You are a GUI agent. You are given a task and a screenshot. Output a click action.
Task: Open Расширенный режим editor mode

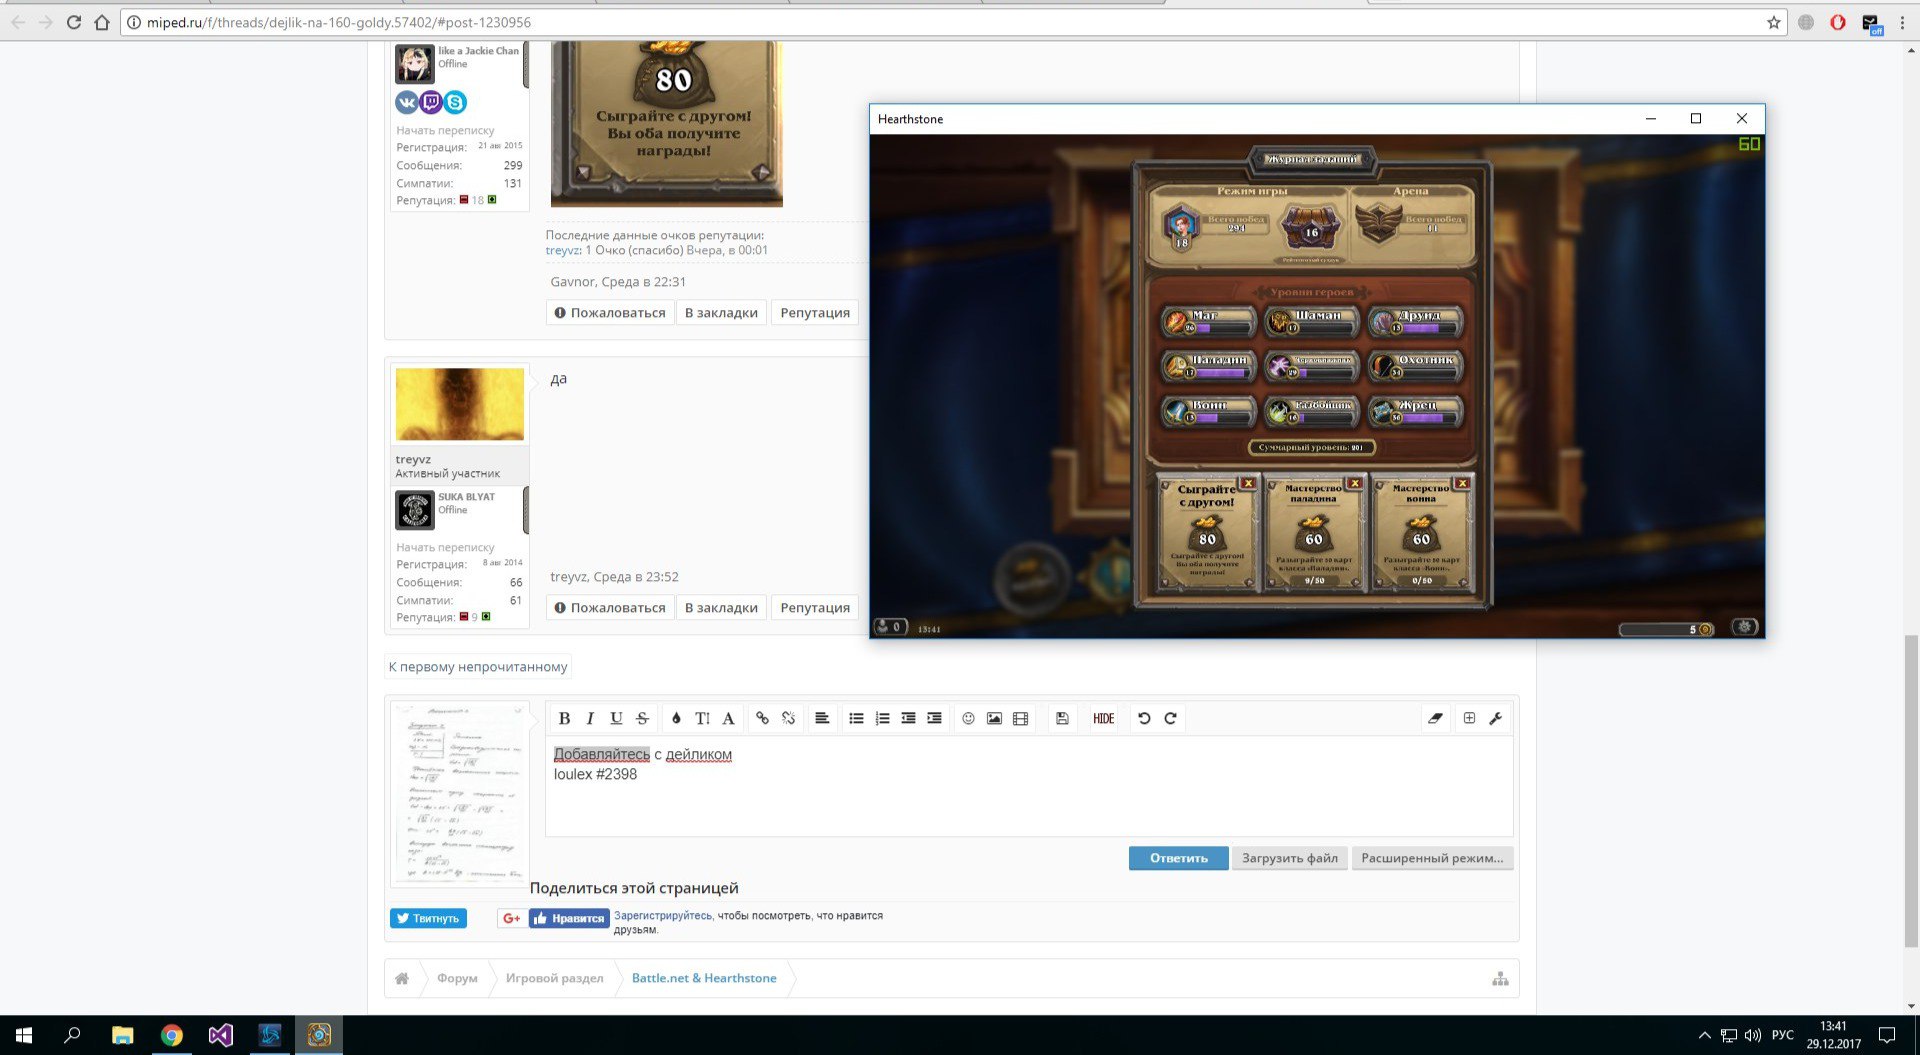[x=1432, y=858]
